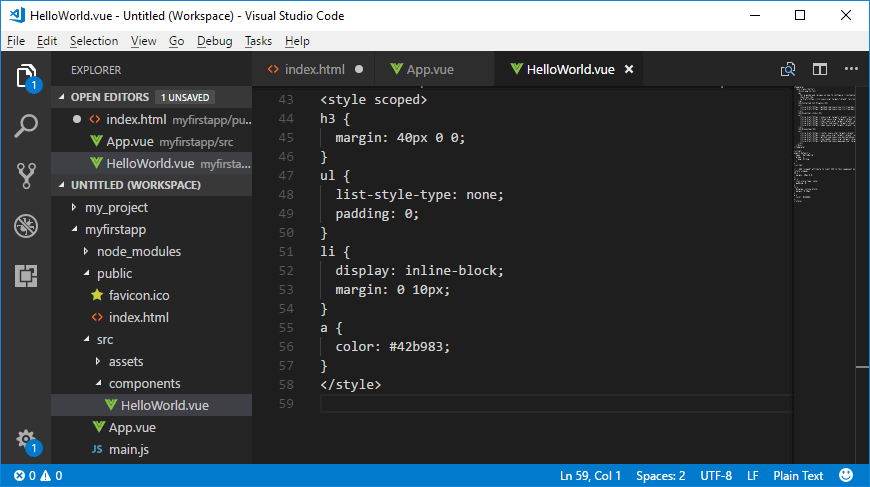Click the EXPLORER panel title
Image resolution: width=870 pixels, height=487 pixels.
click(x=96, y=70)
